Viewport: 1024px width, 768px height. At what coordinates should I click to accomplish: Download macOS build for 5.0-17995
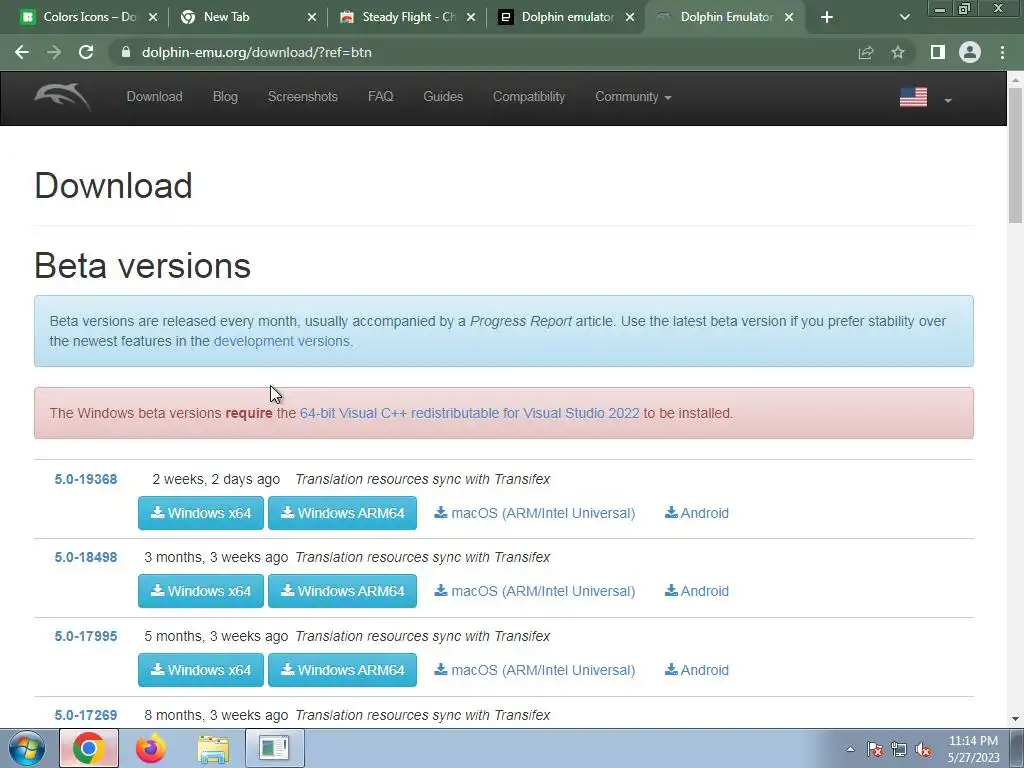[534, 670]
